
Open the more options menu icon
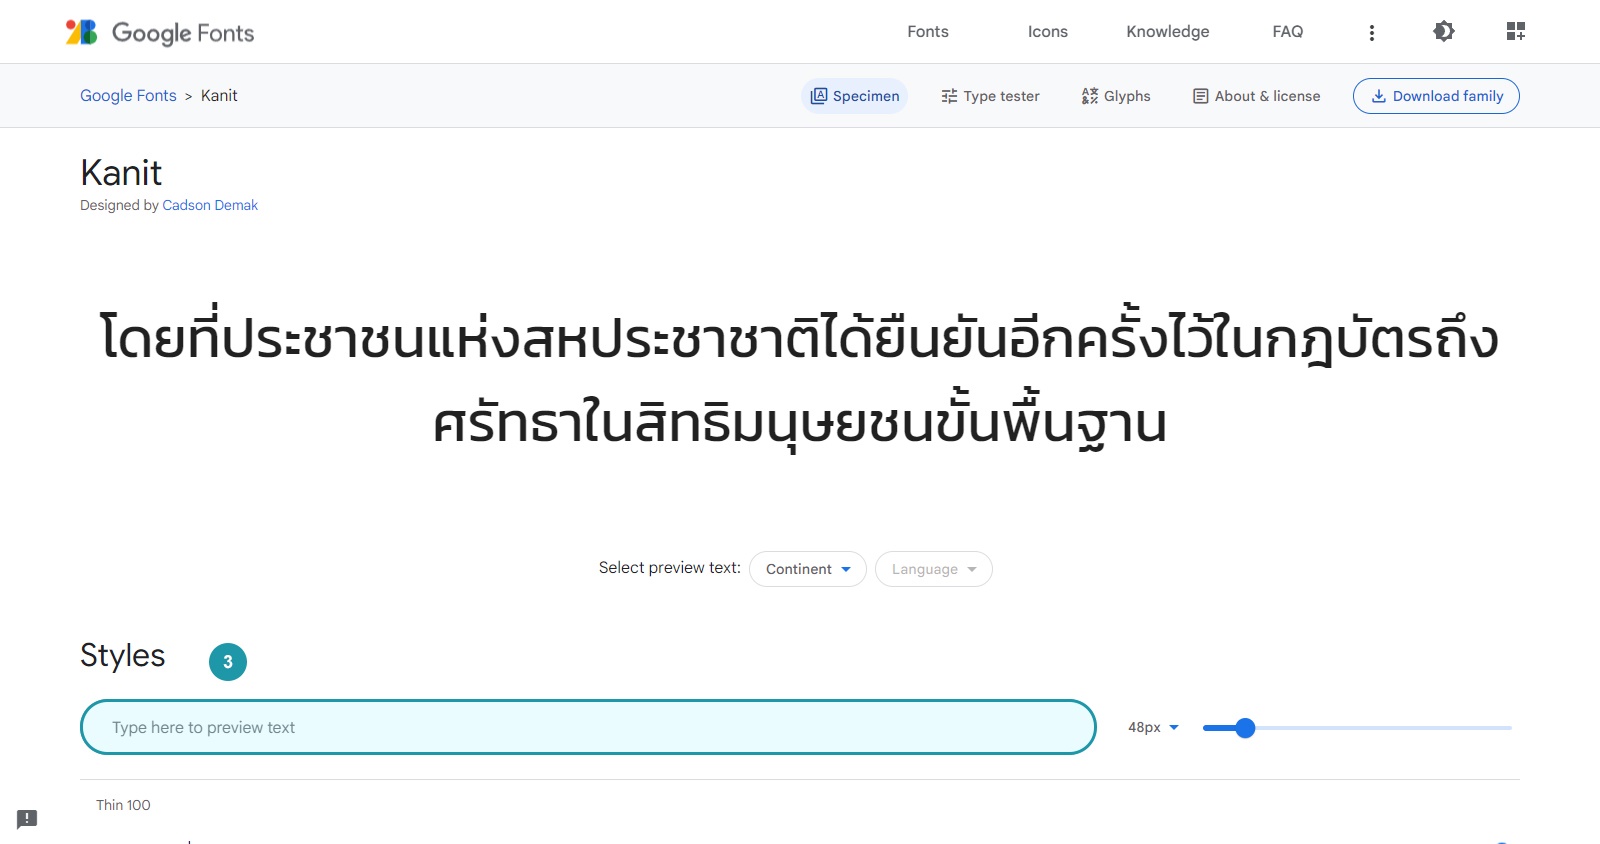(1372, 32)
